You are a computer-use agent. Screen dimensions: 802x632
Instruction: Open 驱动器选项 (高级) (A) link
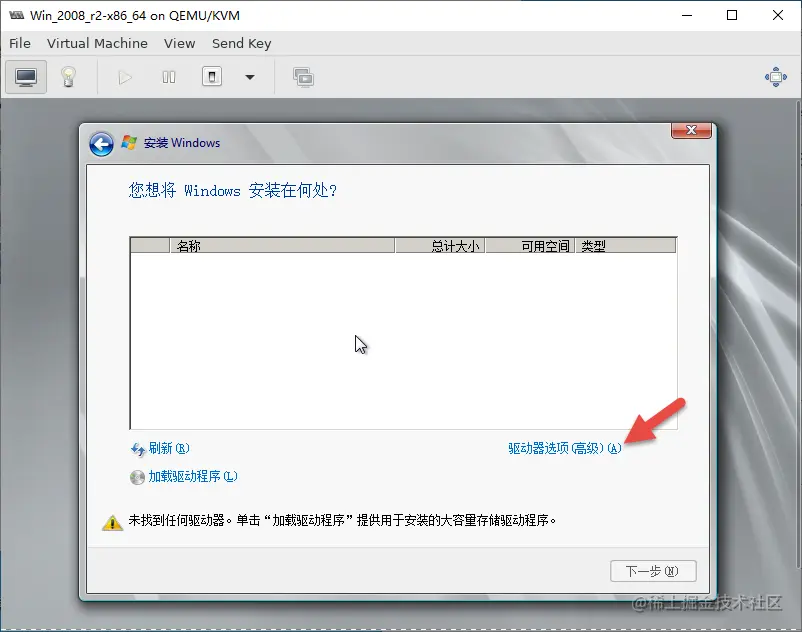565,448
